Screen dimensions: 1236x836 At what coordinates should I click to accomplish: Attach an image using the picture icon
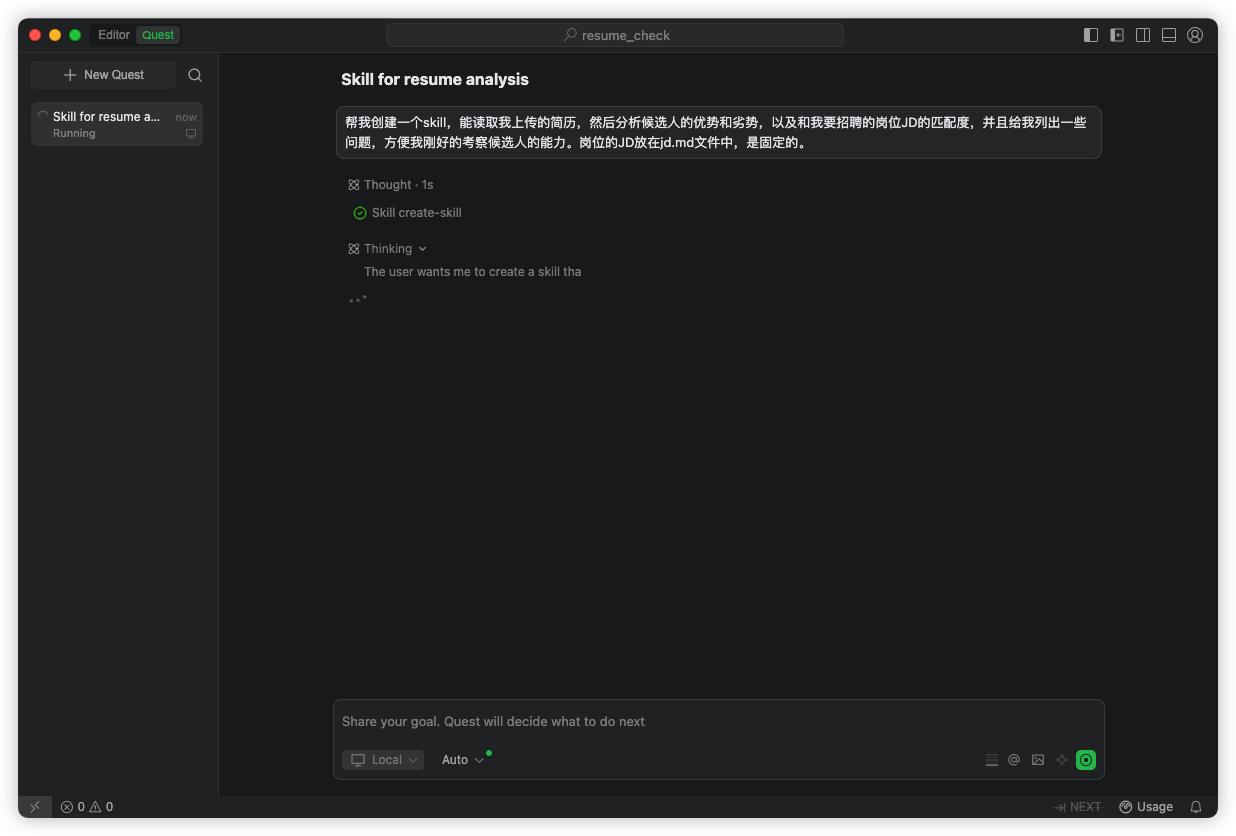(x=1038, y=760)
